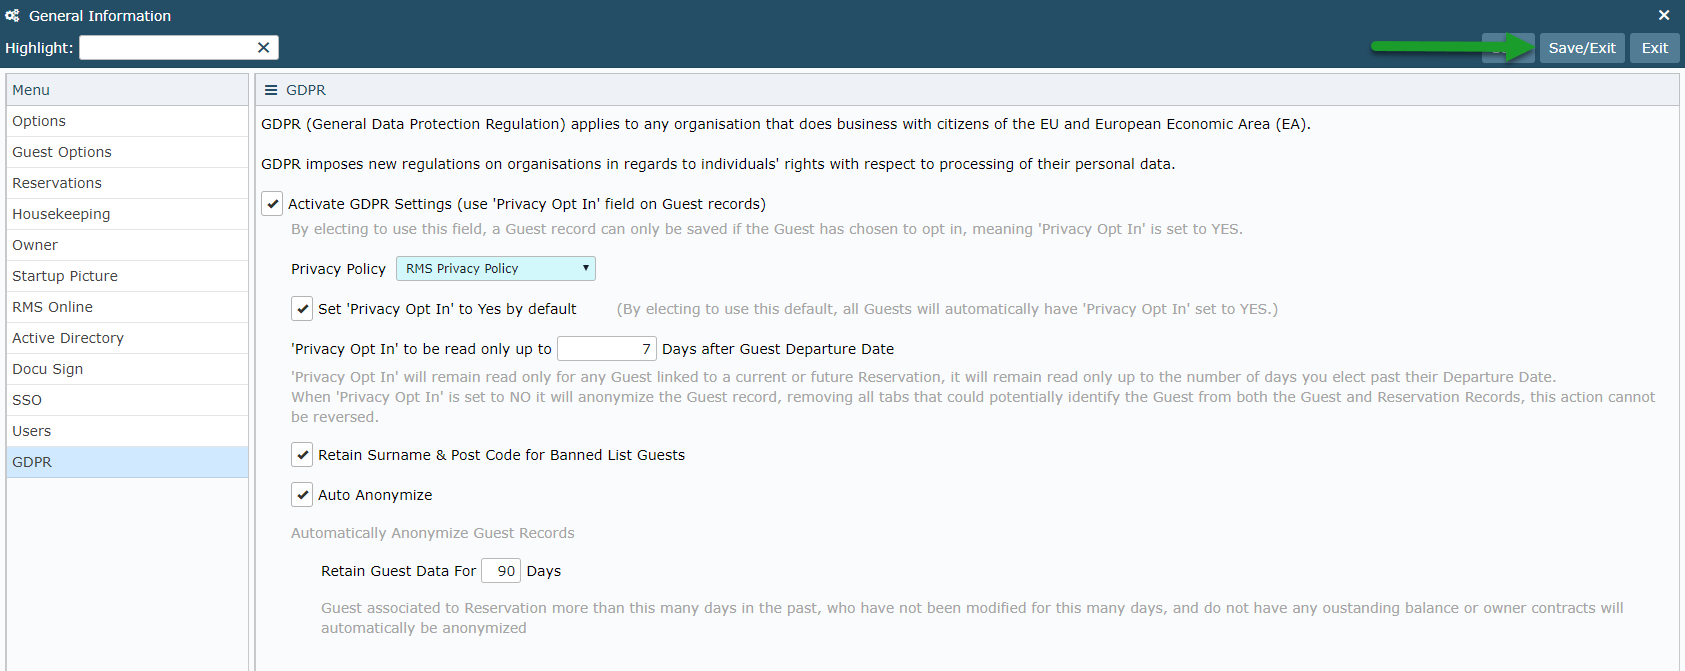Image resolution: width=1685 pixels, height=671 pixels.
Task: Click the days after departure input box
Action: tap(607, 349)
